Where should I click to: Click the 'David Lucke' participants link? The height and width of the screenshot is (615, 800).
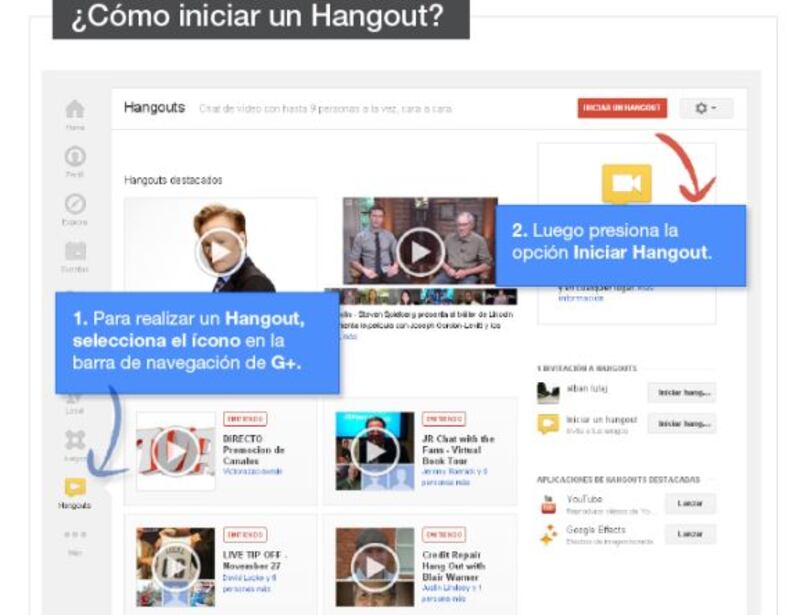pos(249,583)
